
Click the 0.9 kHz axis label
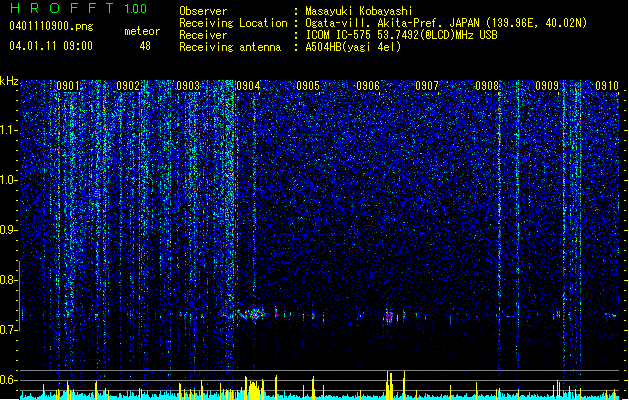pyautogui.click(x=9, y=230)
